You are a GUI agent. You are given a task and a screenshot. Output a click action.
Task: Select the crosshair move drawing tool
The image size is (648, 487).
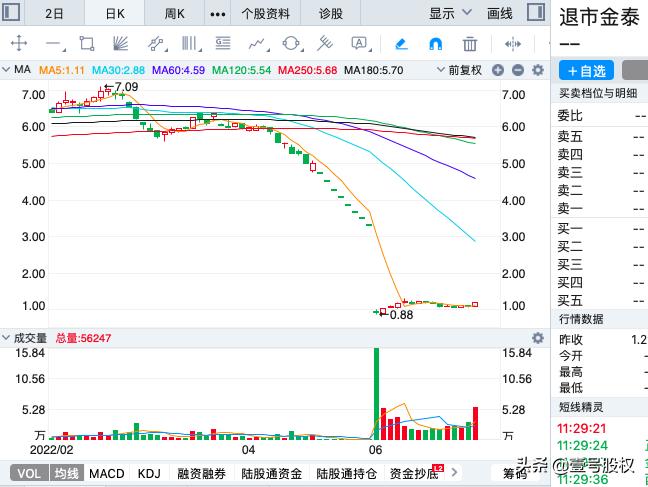point(19,43)
